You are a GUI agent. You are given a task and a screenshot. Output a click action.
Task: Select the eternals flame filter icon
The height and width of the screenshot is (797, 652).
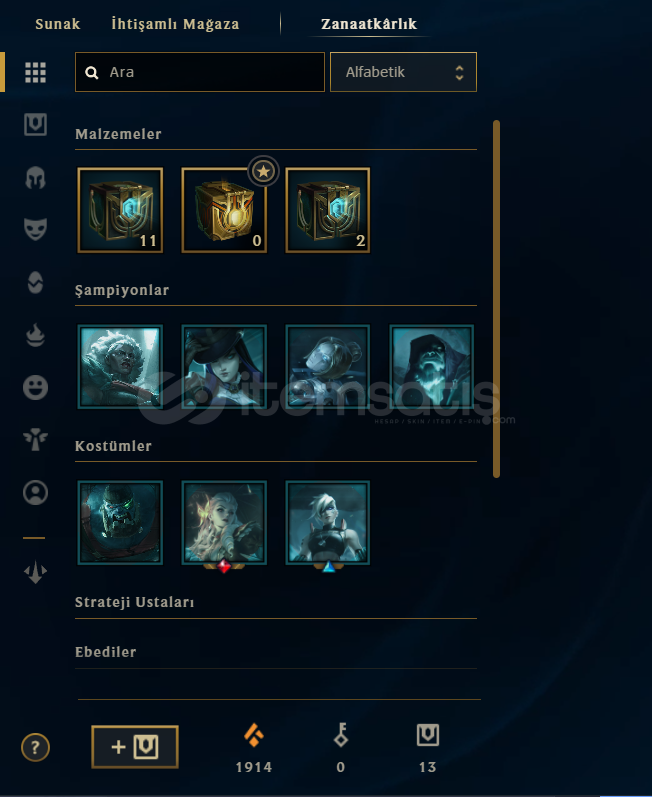35,335
